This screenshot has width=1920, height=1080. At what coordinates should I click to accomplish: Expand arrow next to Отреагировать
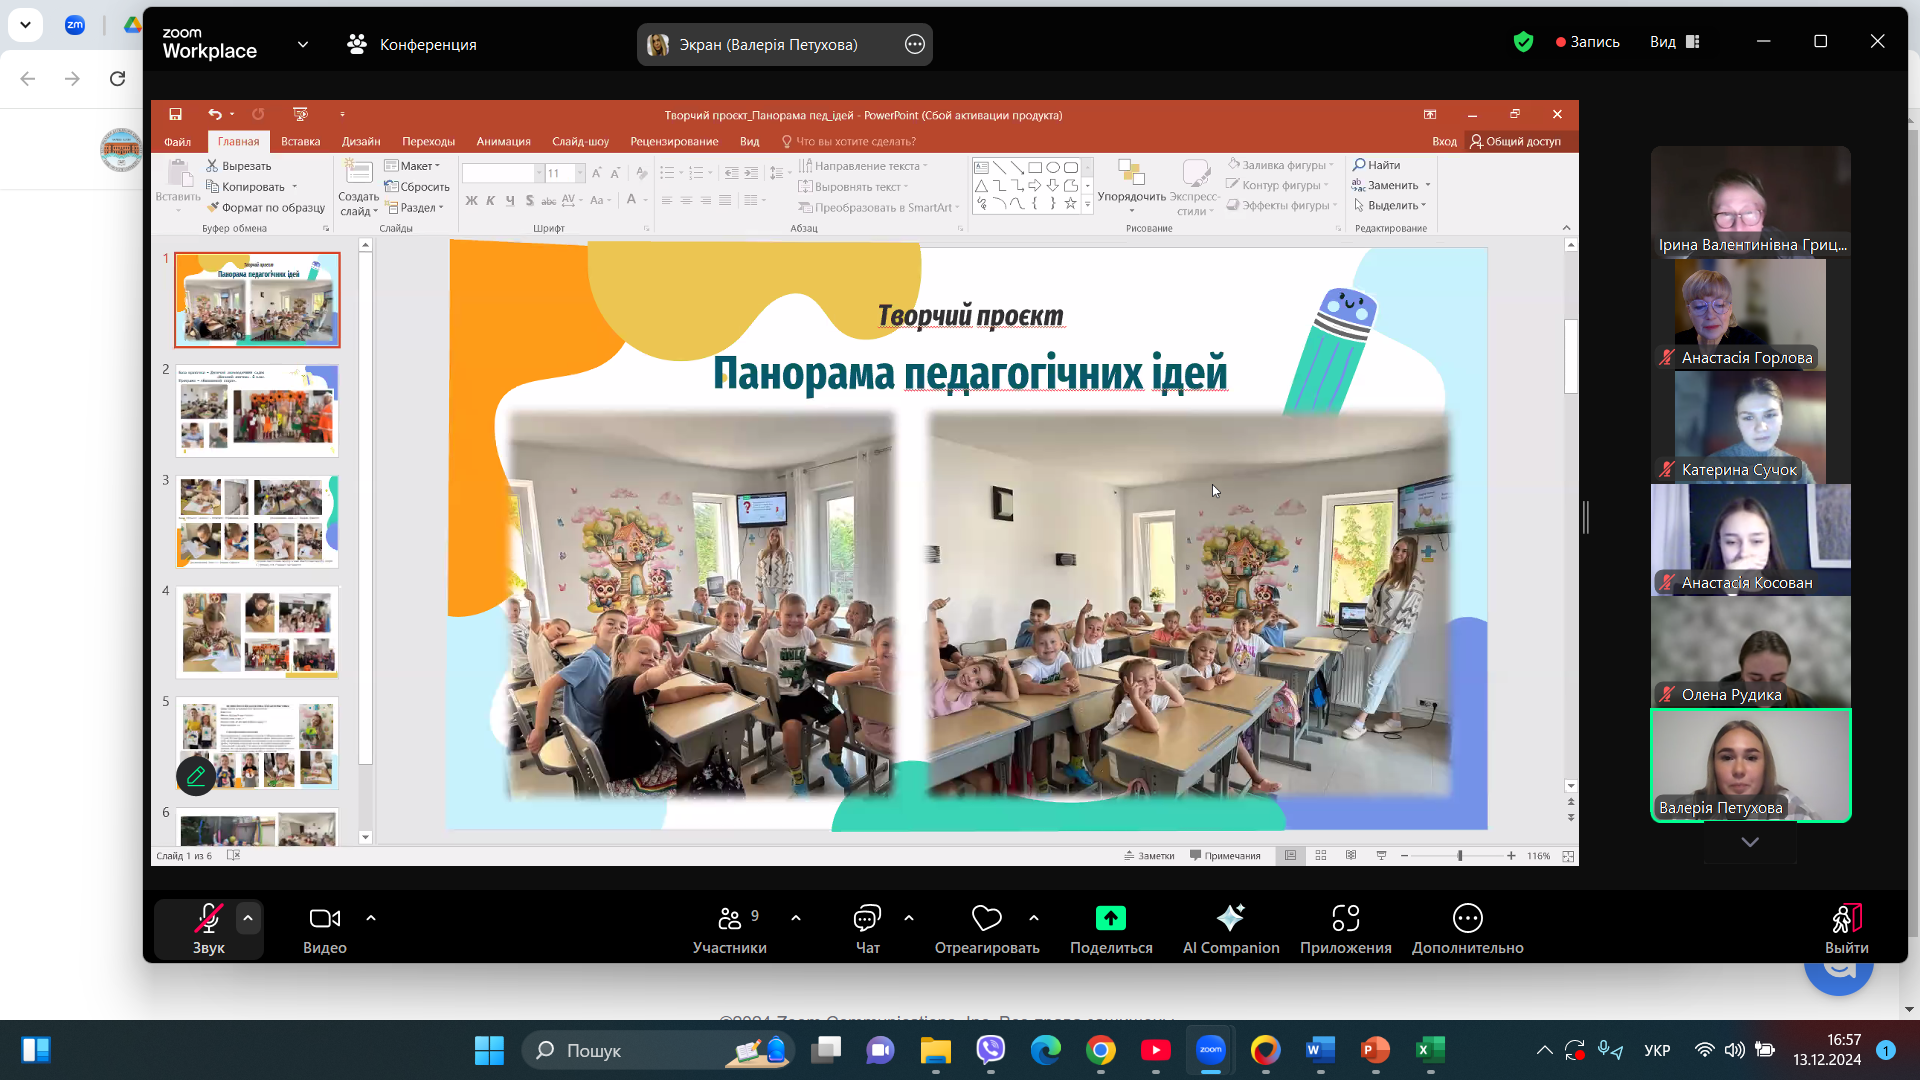(x=1034, y=917)
